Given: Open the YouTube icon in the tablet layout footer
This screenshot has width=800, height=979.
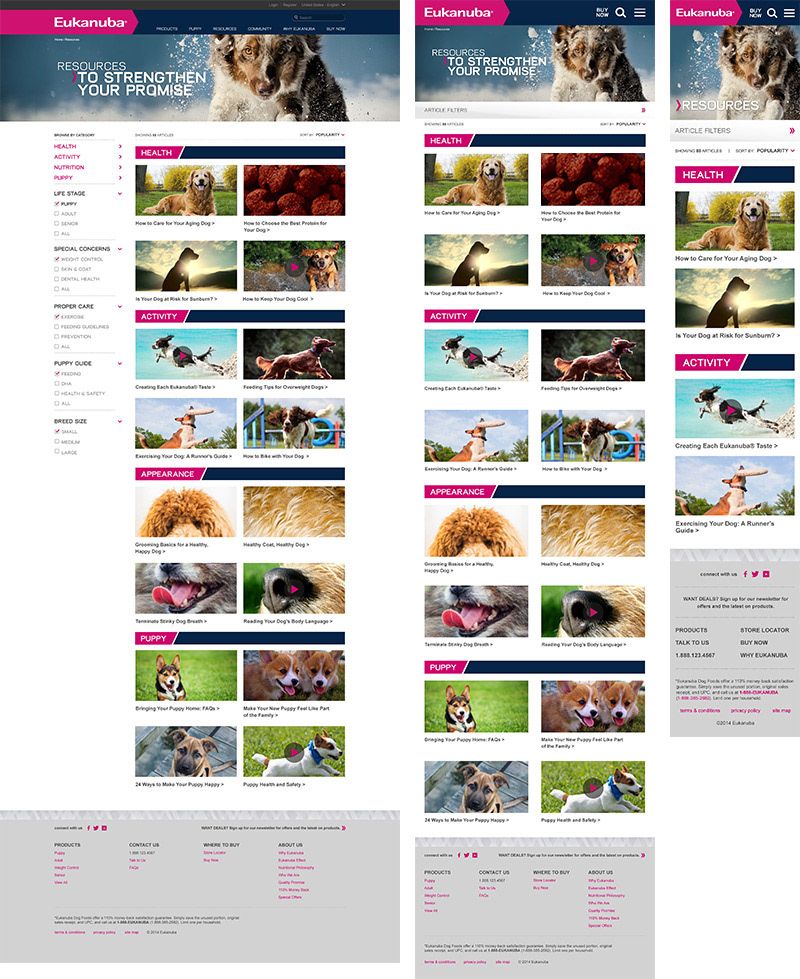Looking at the screenshot, I should pyautogui.click(x=475, y=855).
